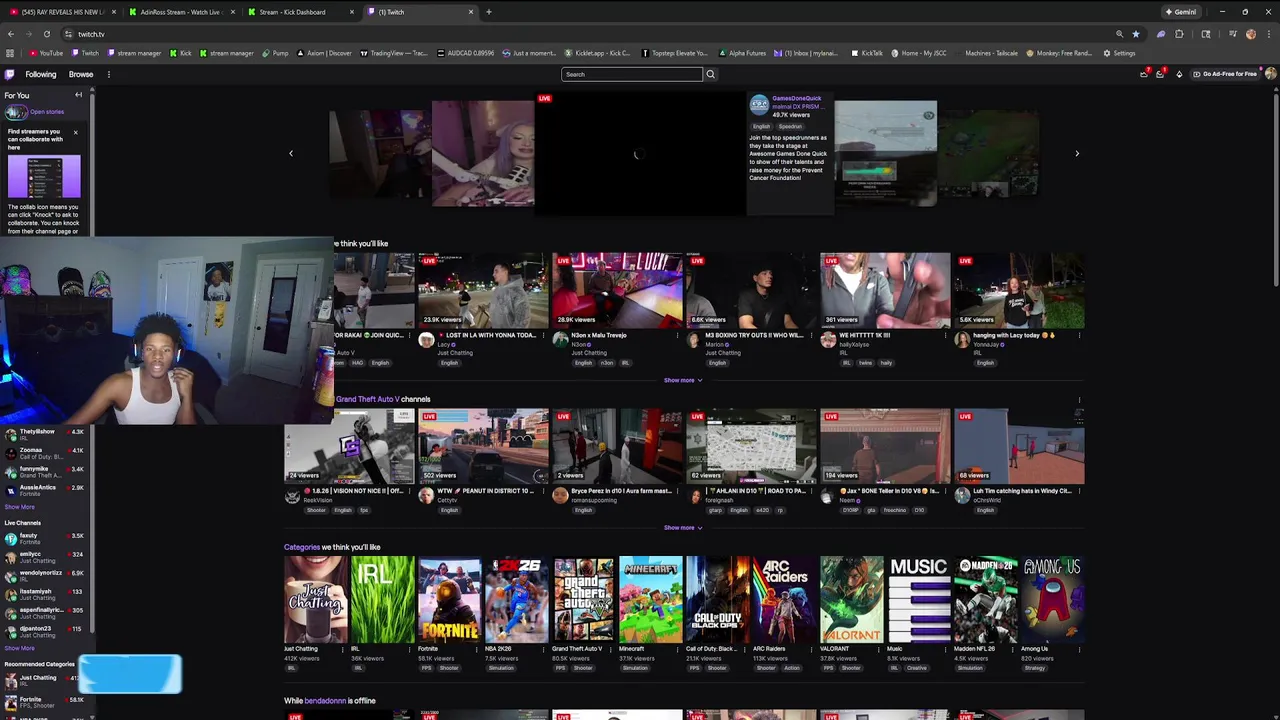Open hanging with Lacy today stream
The image size is (1280, 720).
point(1019,290)
